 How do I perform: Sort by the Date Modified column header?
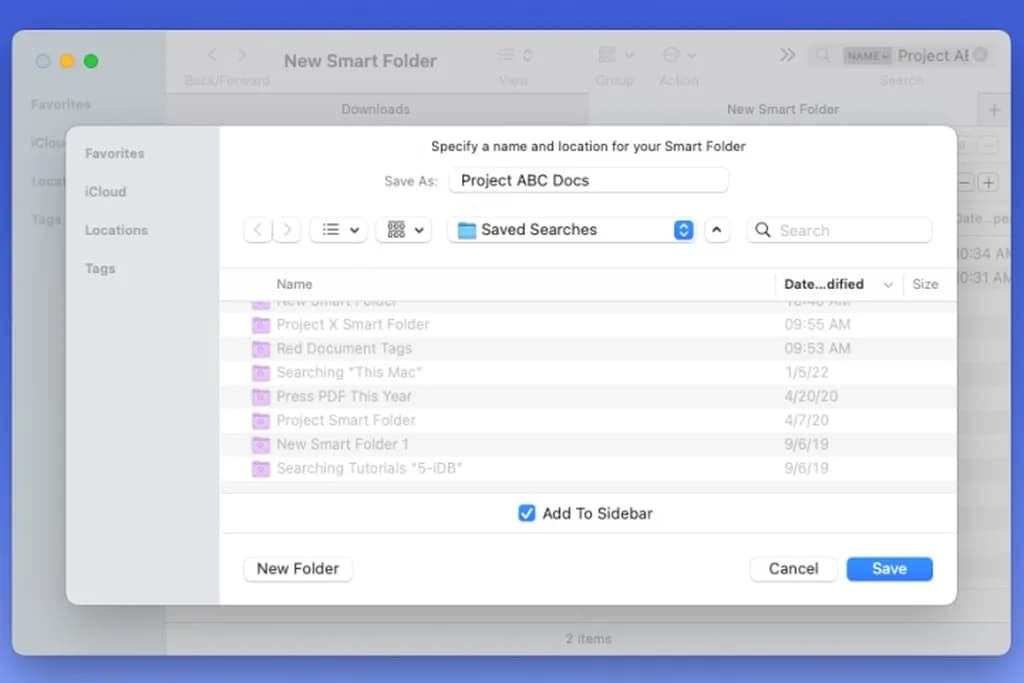pyautogui.click(x=824, y=284)
